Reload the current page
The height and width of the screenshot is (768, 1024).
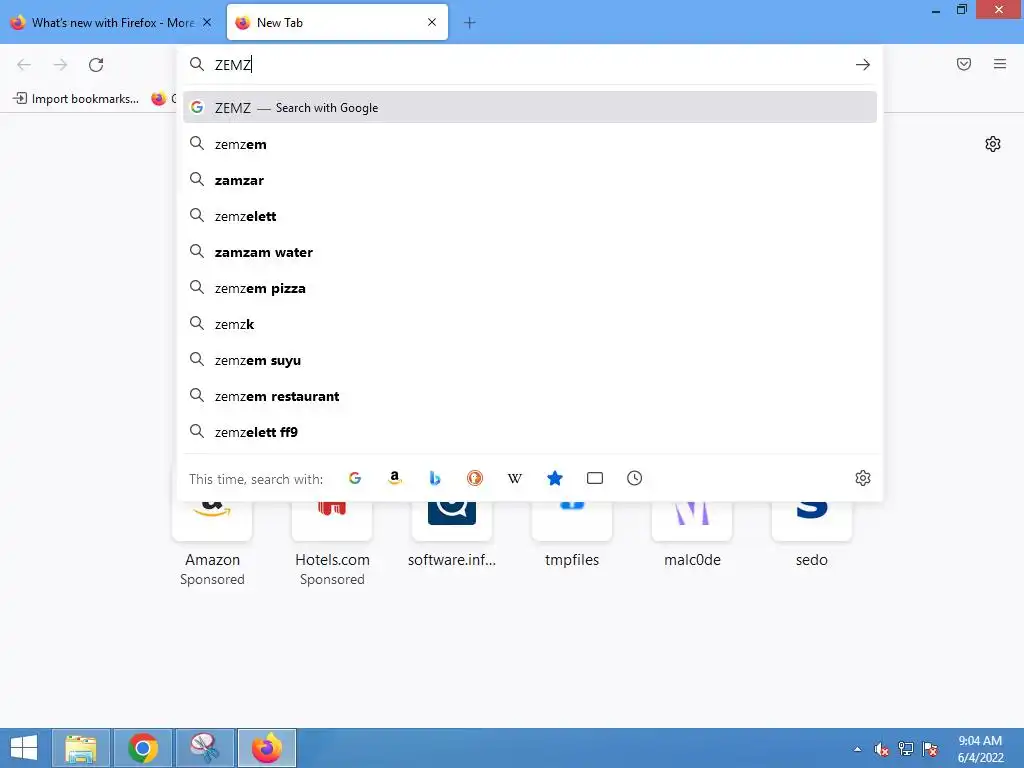(96, 65)
